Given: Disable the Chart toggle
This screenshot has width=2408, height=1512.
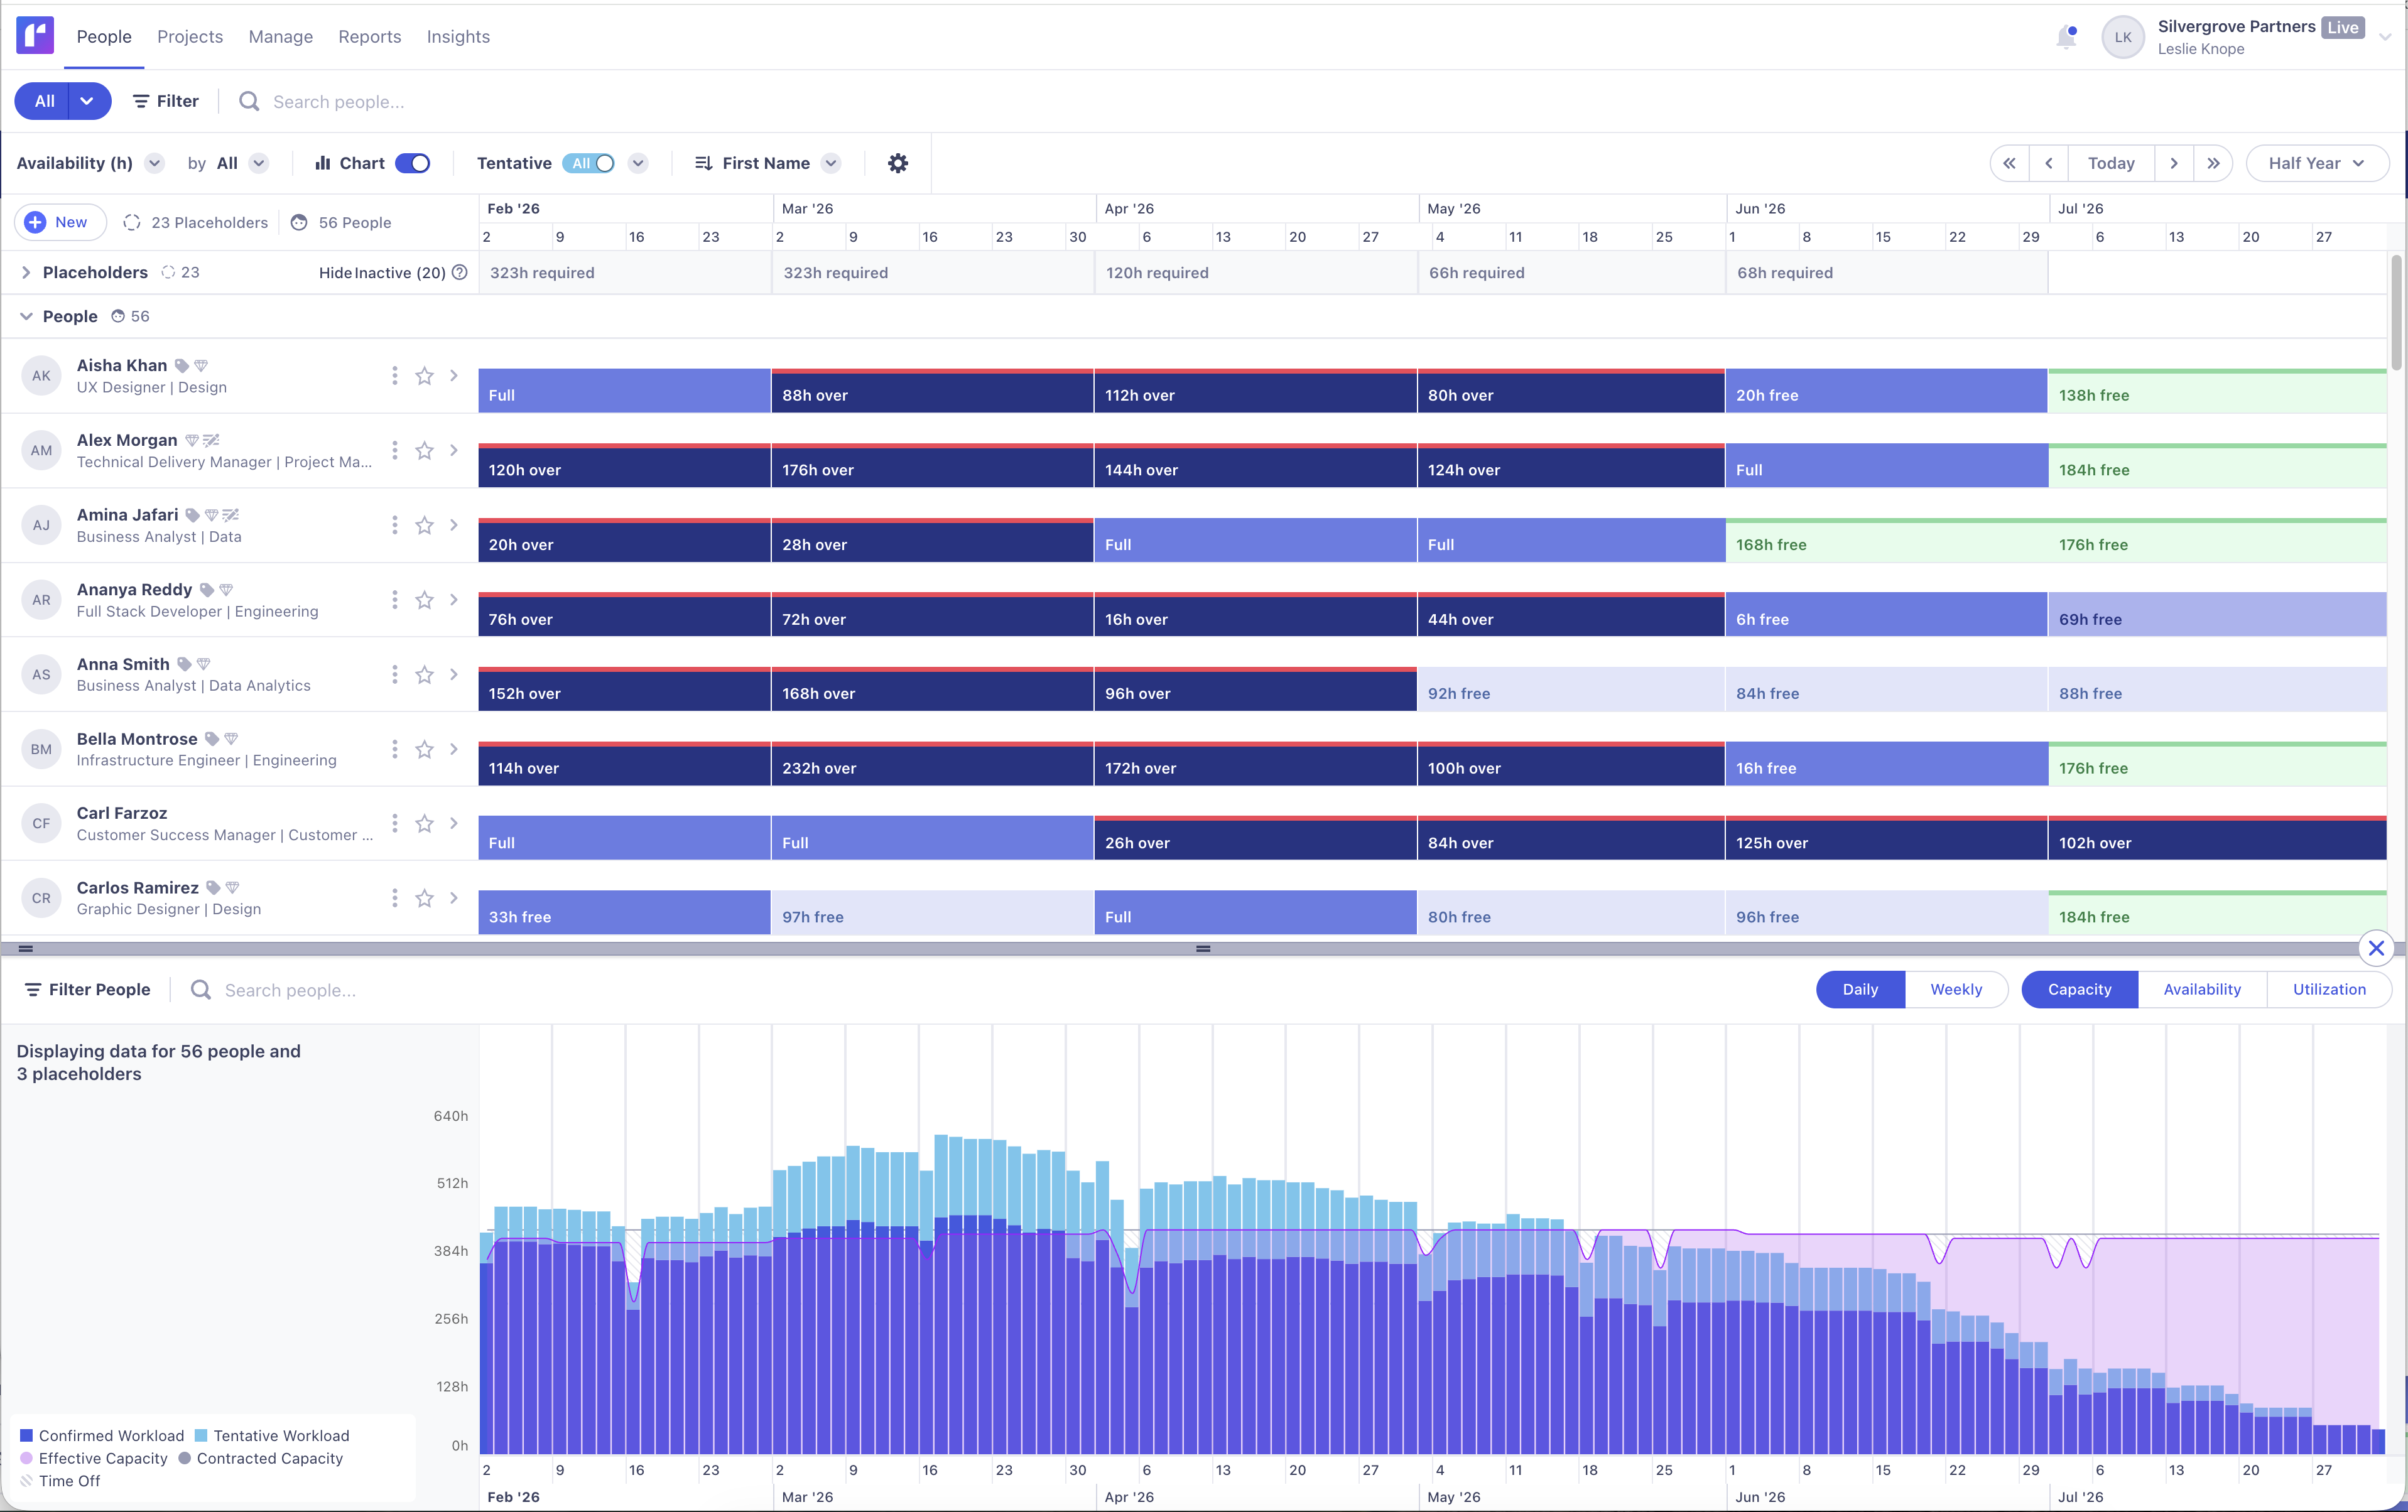Looking at the screenshot, I should click(412, 163).
